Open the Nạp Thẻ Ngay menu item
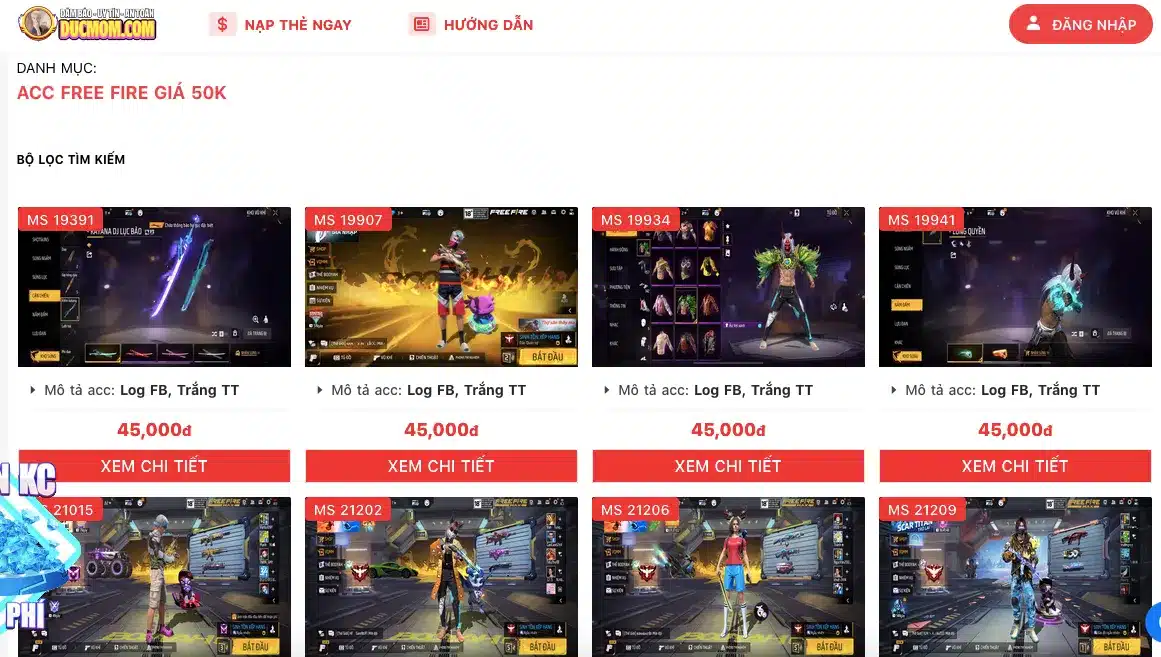Screen dimensions: 1161x657 [281, 24]
